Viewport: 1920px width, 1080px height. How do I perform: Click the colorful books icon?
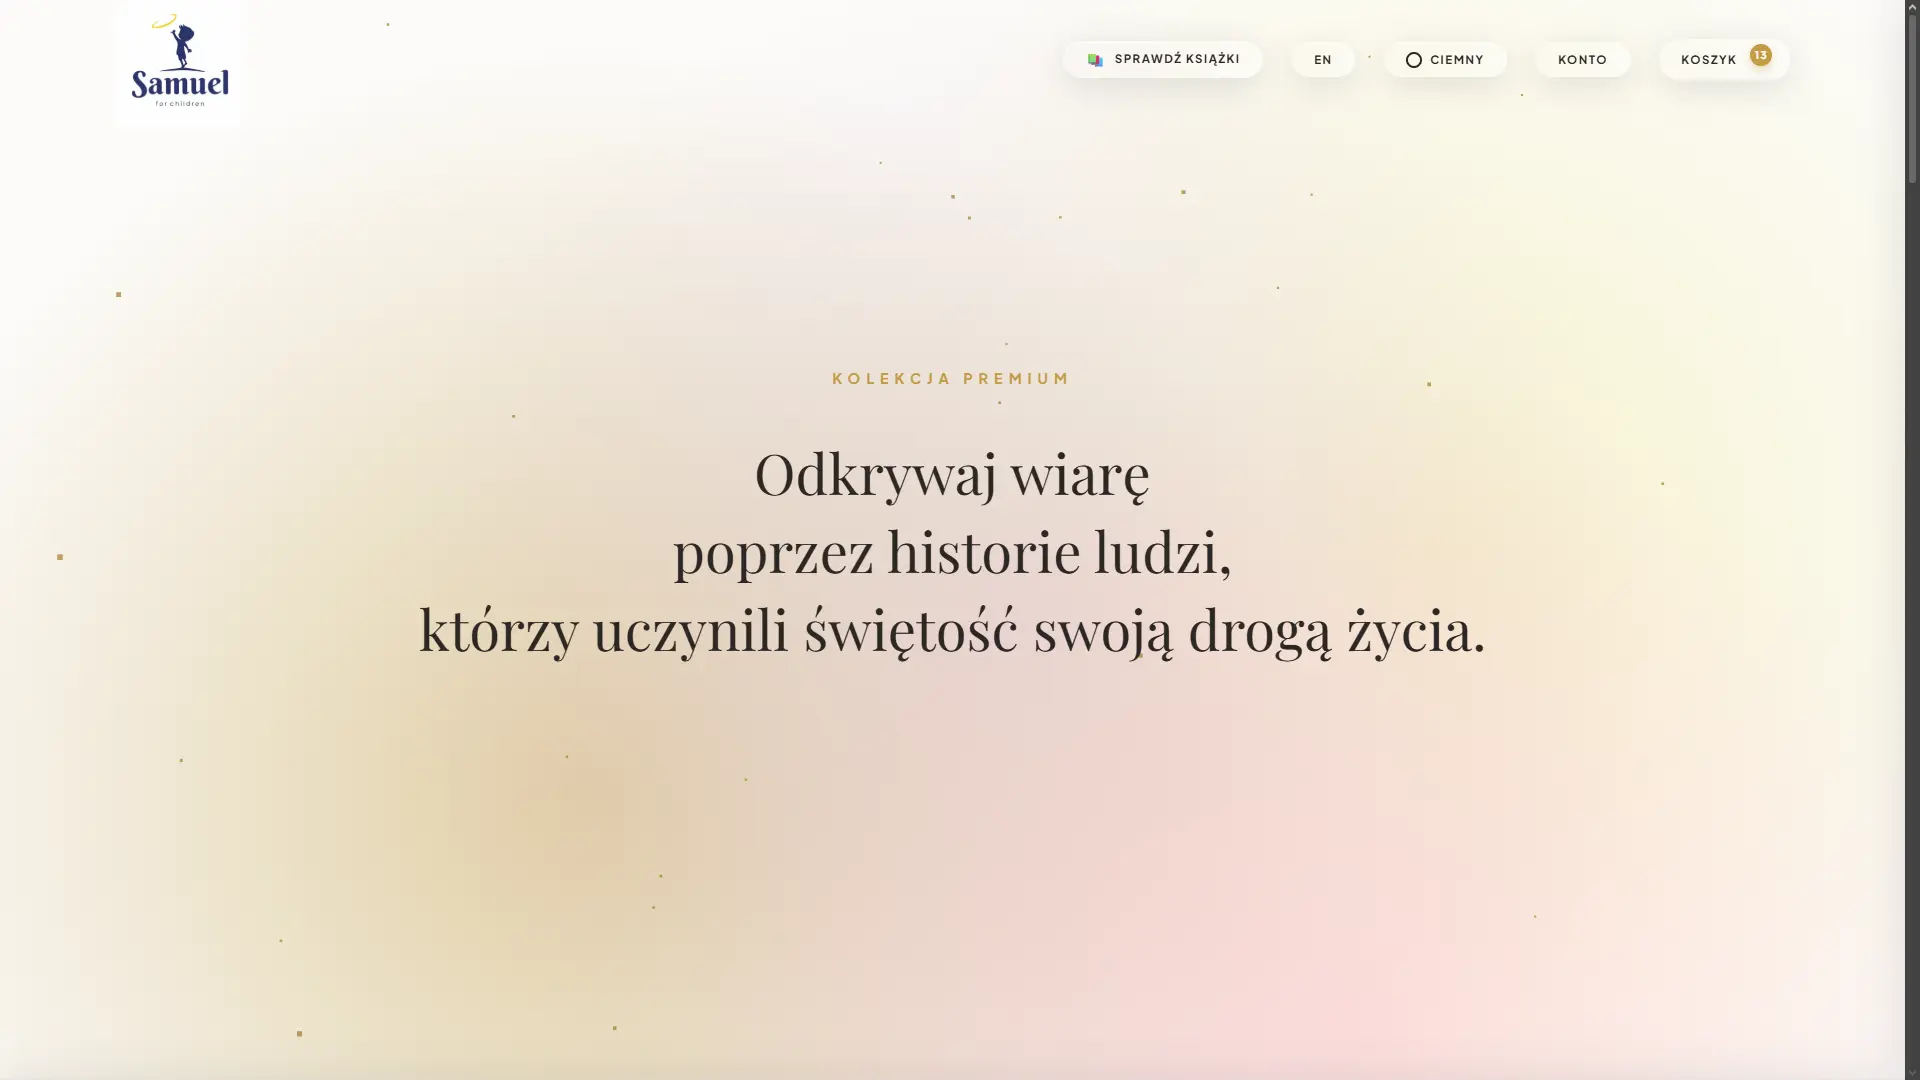1095,60
